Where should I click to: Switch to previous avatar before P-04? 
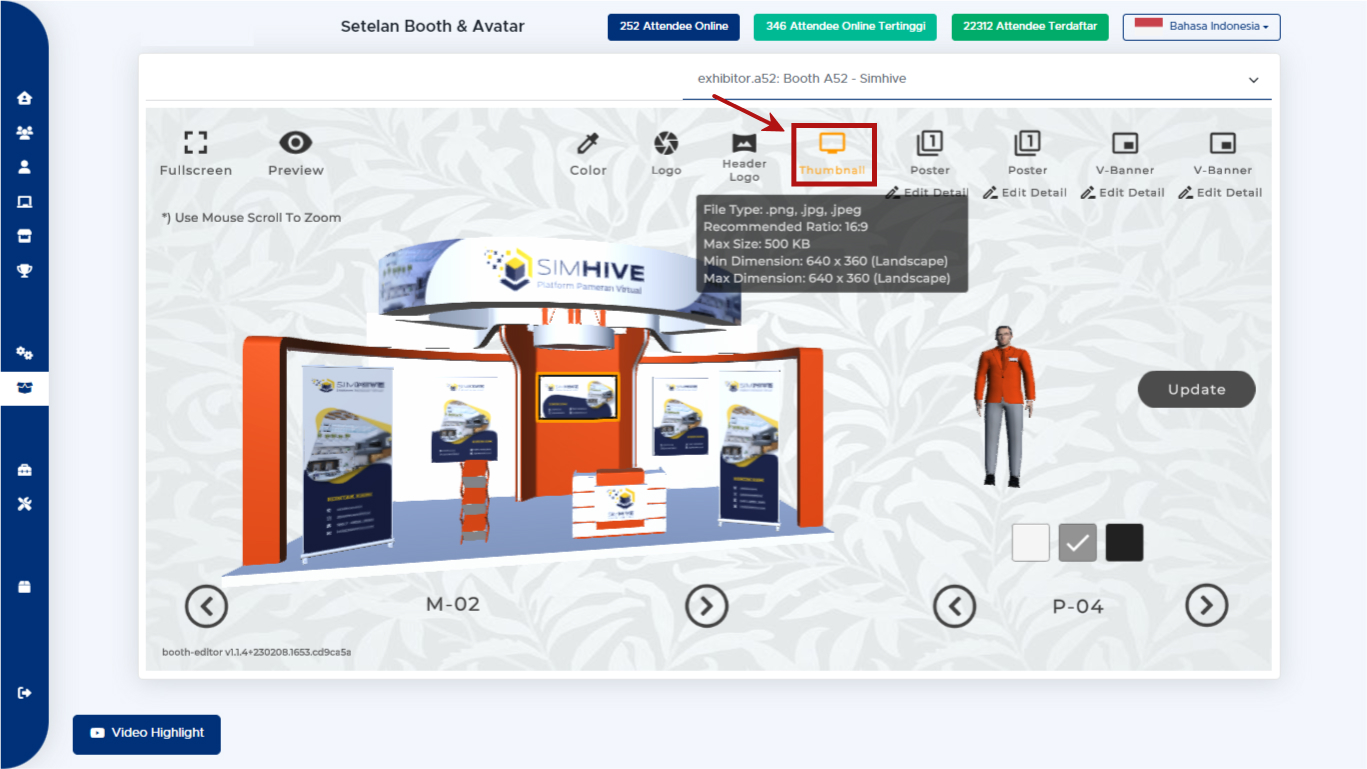[955, 606]
